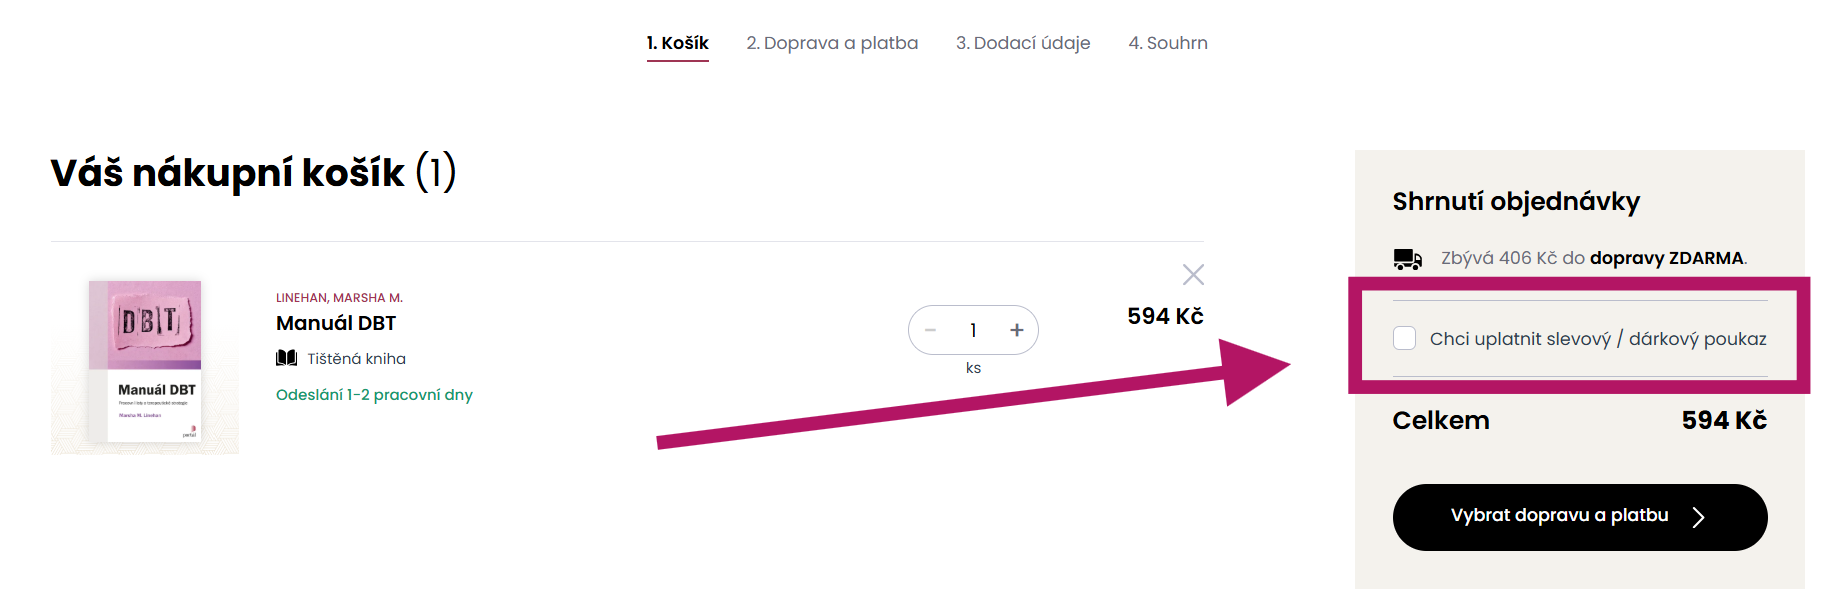
Task: Remove Manuál DBT from the cart
Action: point(1192,275)
